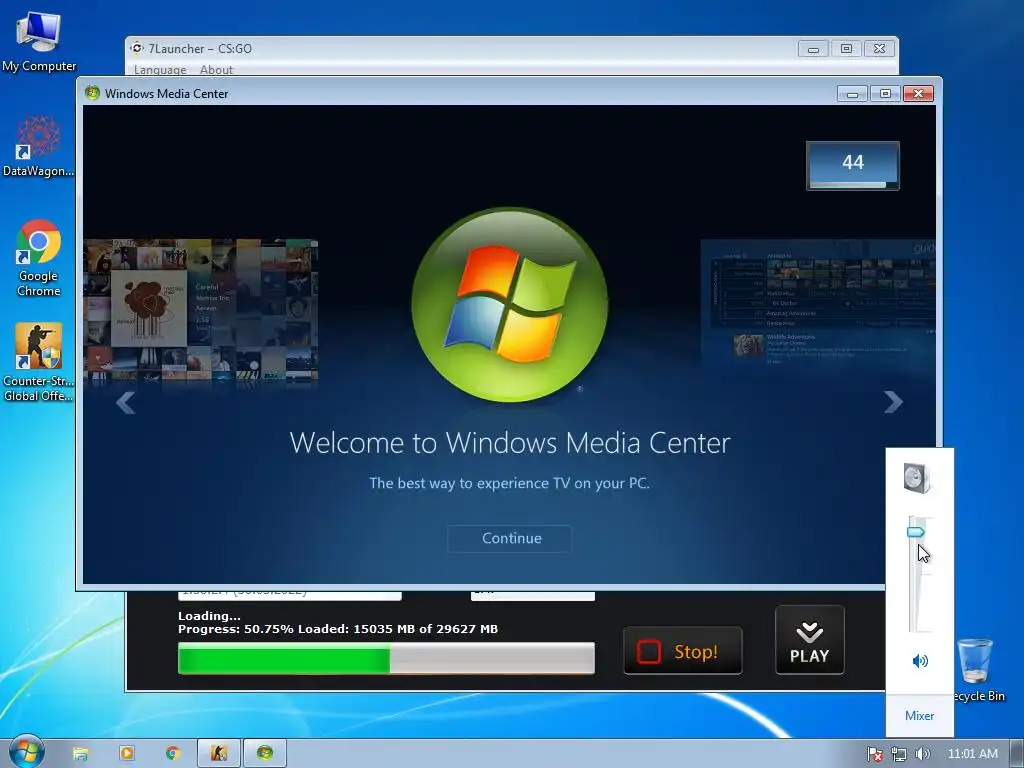Viewport: 1024px width, 768px height.
Task: Stop the download with Stop! button
Action: click(x=682, y=650)
